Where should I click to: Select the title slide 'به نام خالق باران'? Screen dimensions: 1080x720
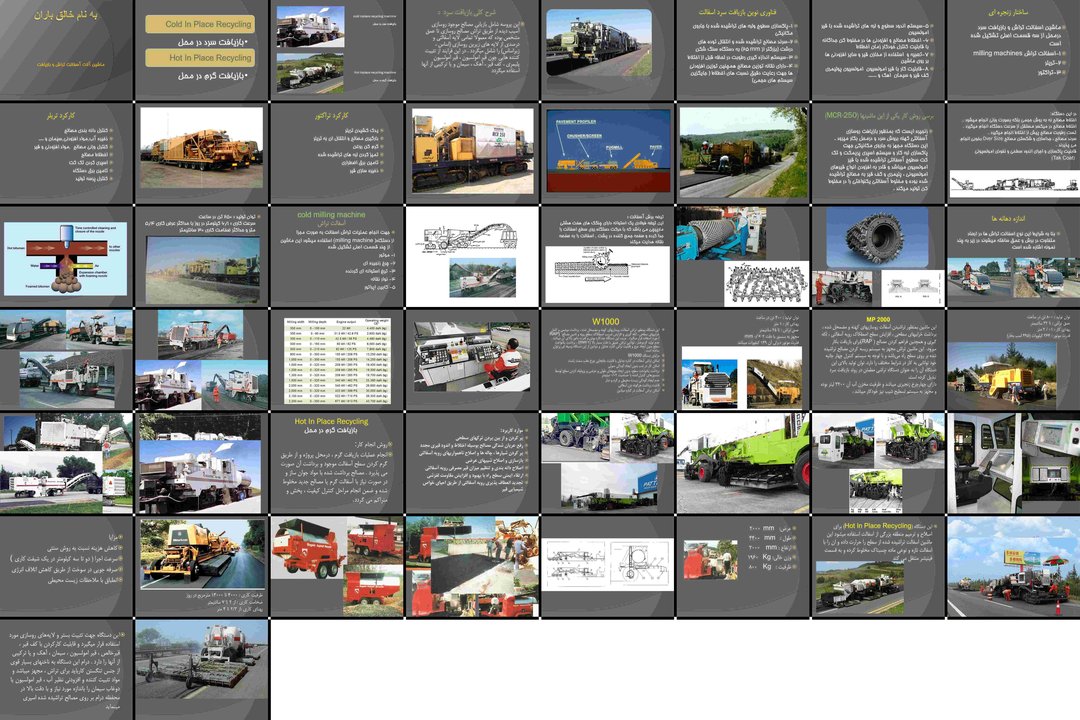66,50
